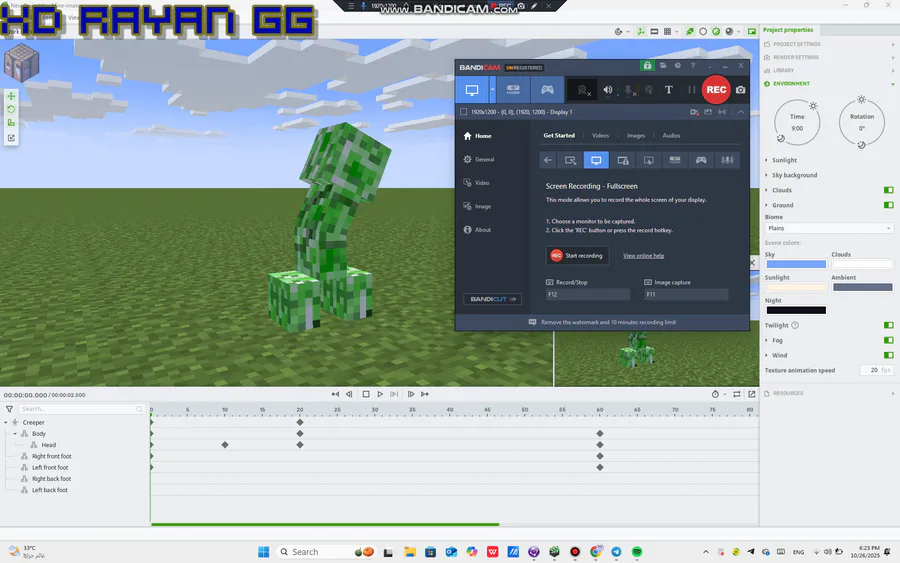This screenshot has width=900, height=563.
Task: Click Remove the watermark and recording limit banner
Action: pyautogui.click(x=602, y=323)
